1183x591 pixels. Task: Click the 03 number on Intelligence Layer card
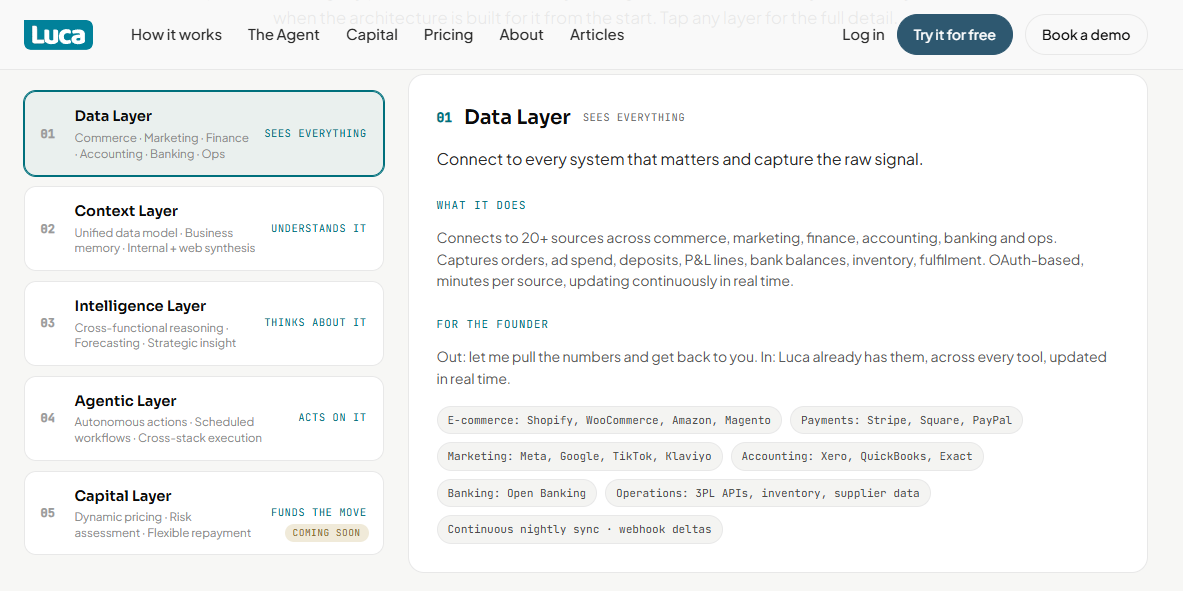pyautogui.click(x=48, y=323)
